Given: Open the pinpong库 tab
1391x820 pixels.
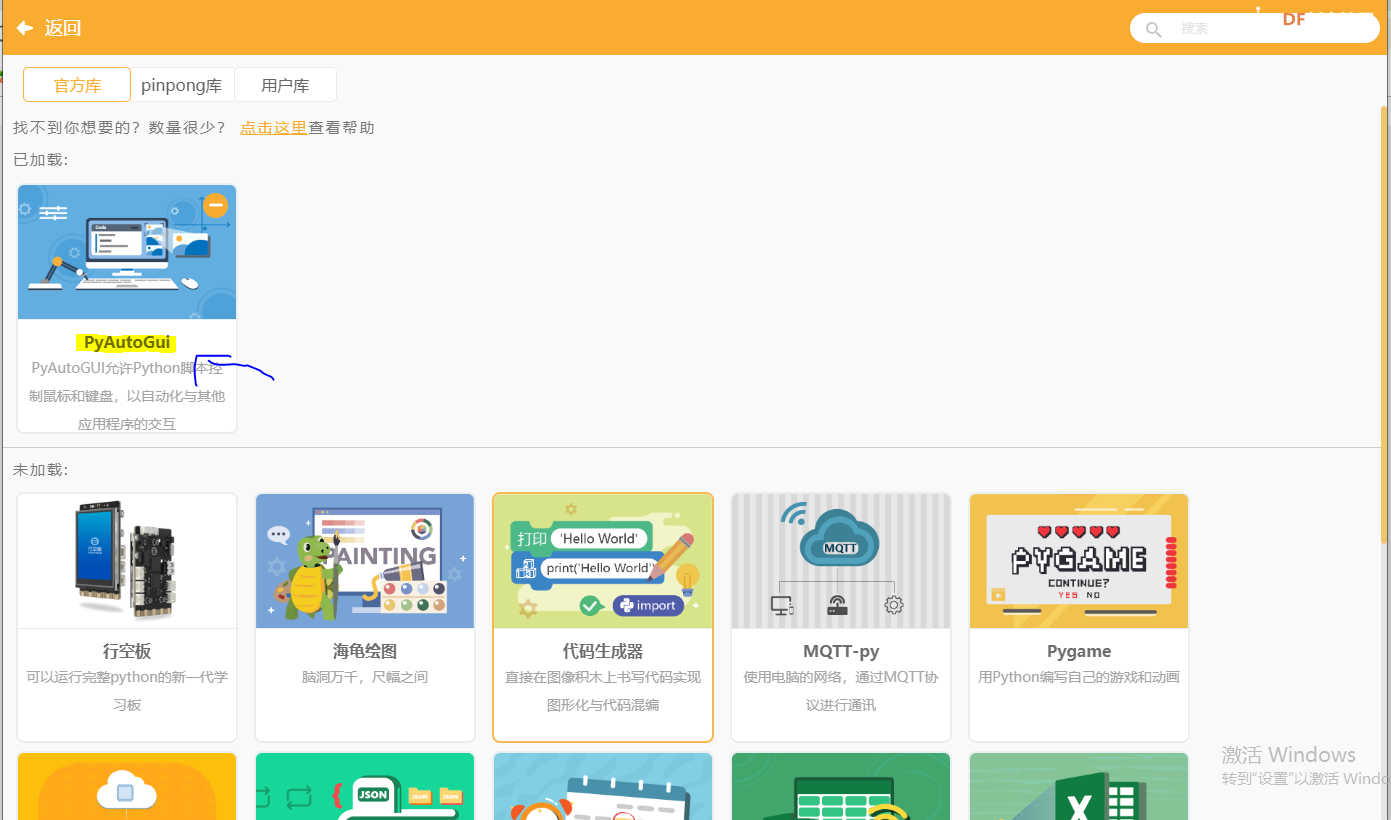Looking at the screenshot, I should click(182, 85).
